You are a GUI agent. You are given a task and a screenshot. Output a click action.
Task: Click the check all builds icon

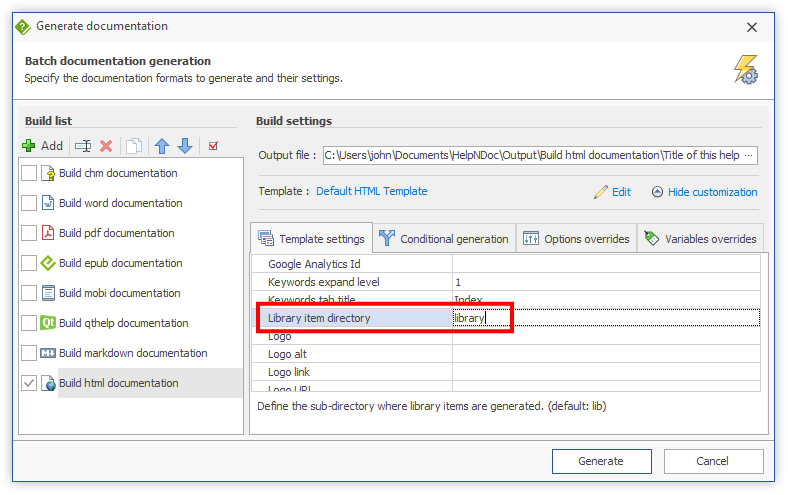[214, 146]
